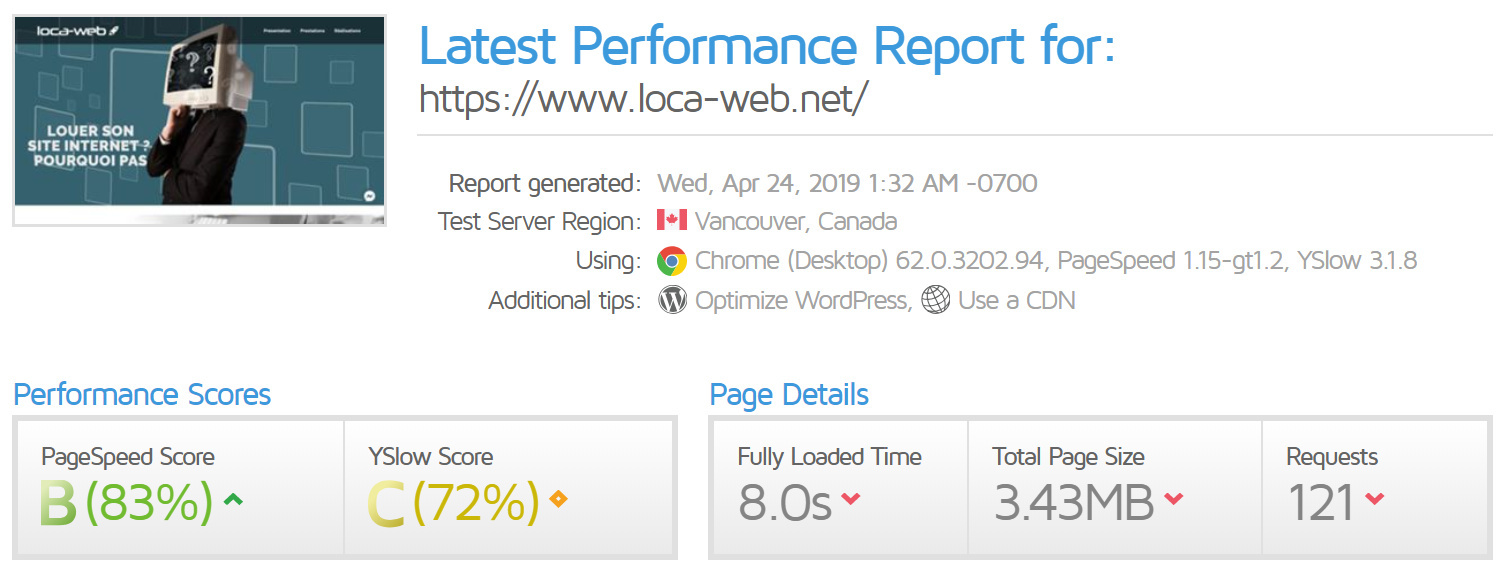Click the loca-web site screenshot thumbnail

[x=199, y=120]
